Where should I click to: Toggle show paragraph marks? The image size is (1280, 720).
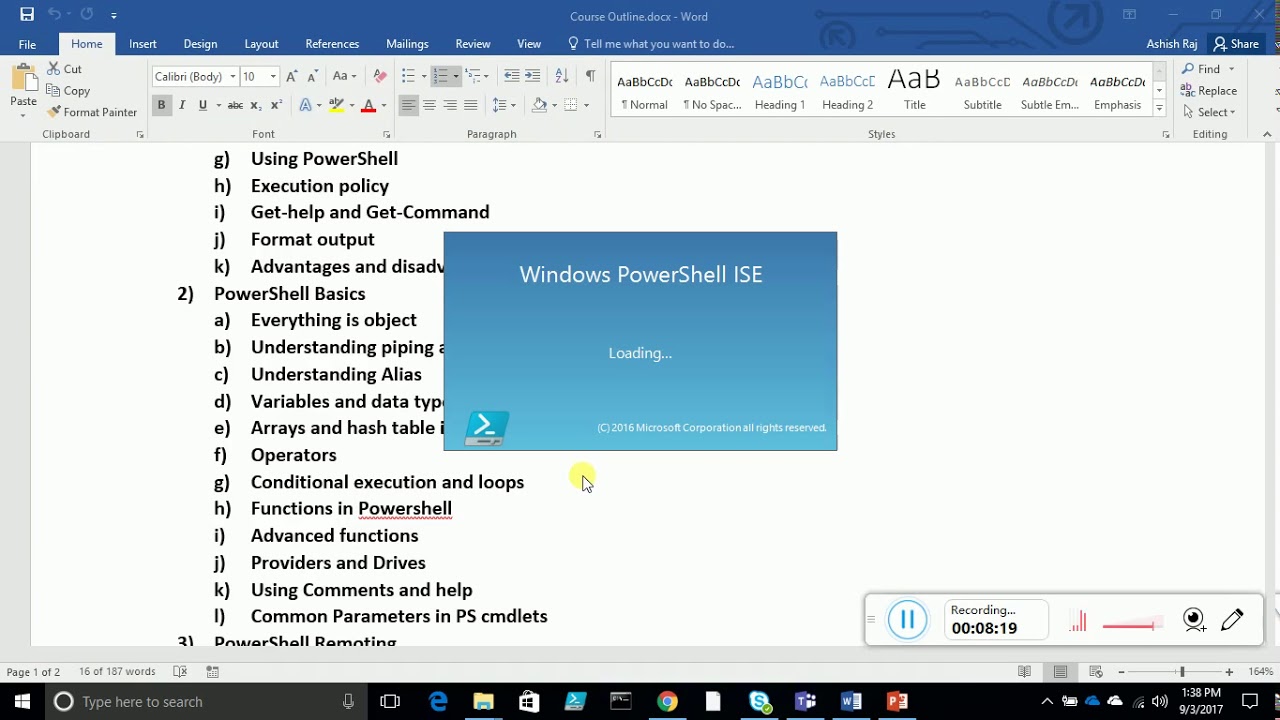tap(590, 76)
